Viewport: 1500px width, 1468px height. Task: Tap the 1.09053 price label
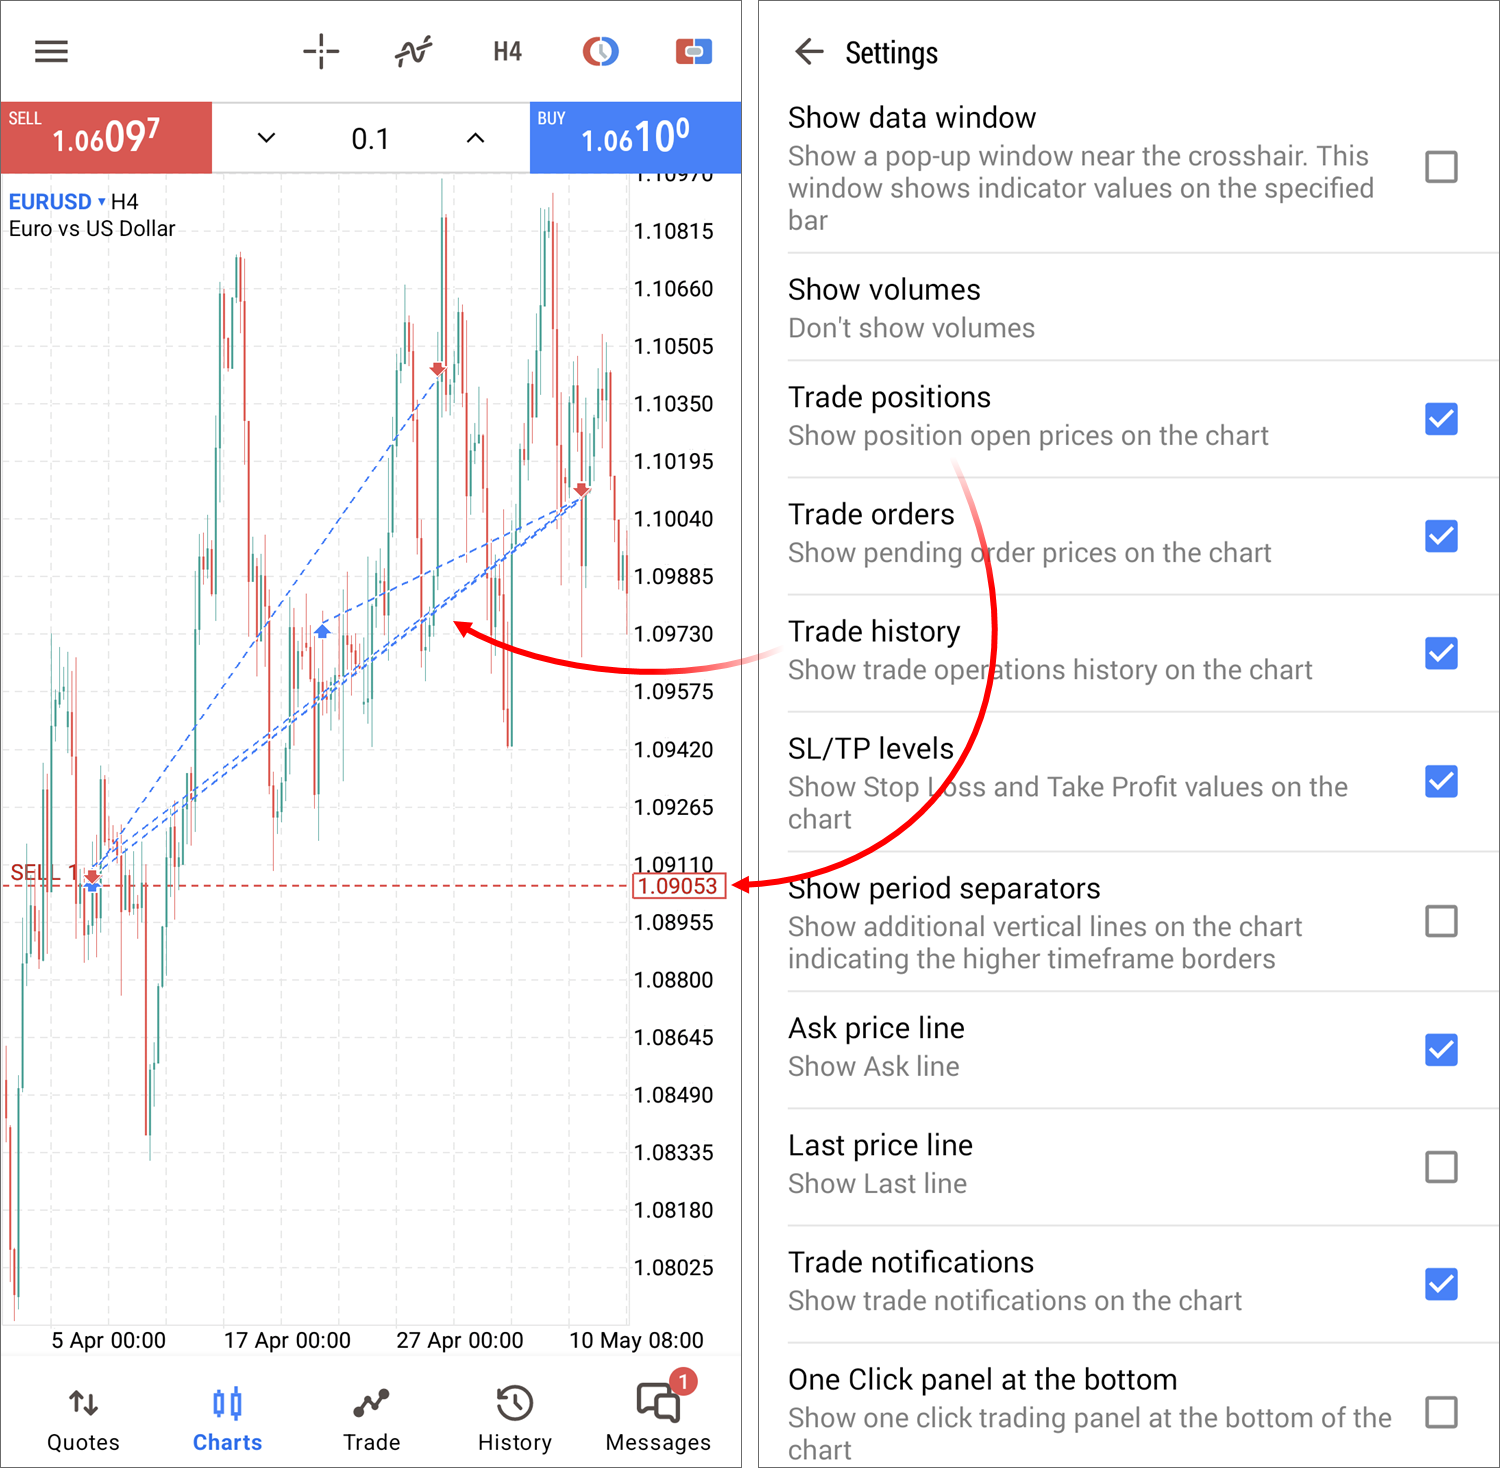679,886
